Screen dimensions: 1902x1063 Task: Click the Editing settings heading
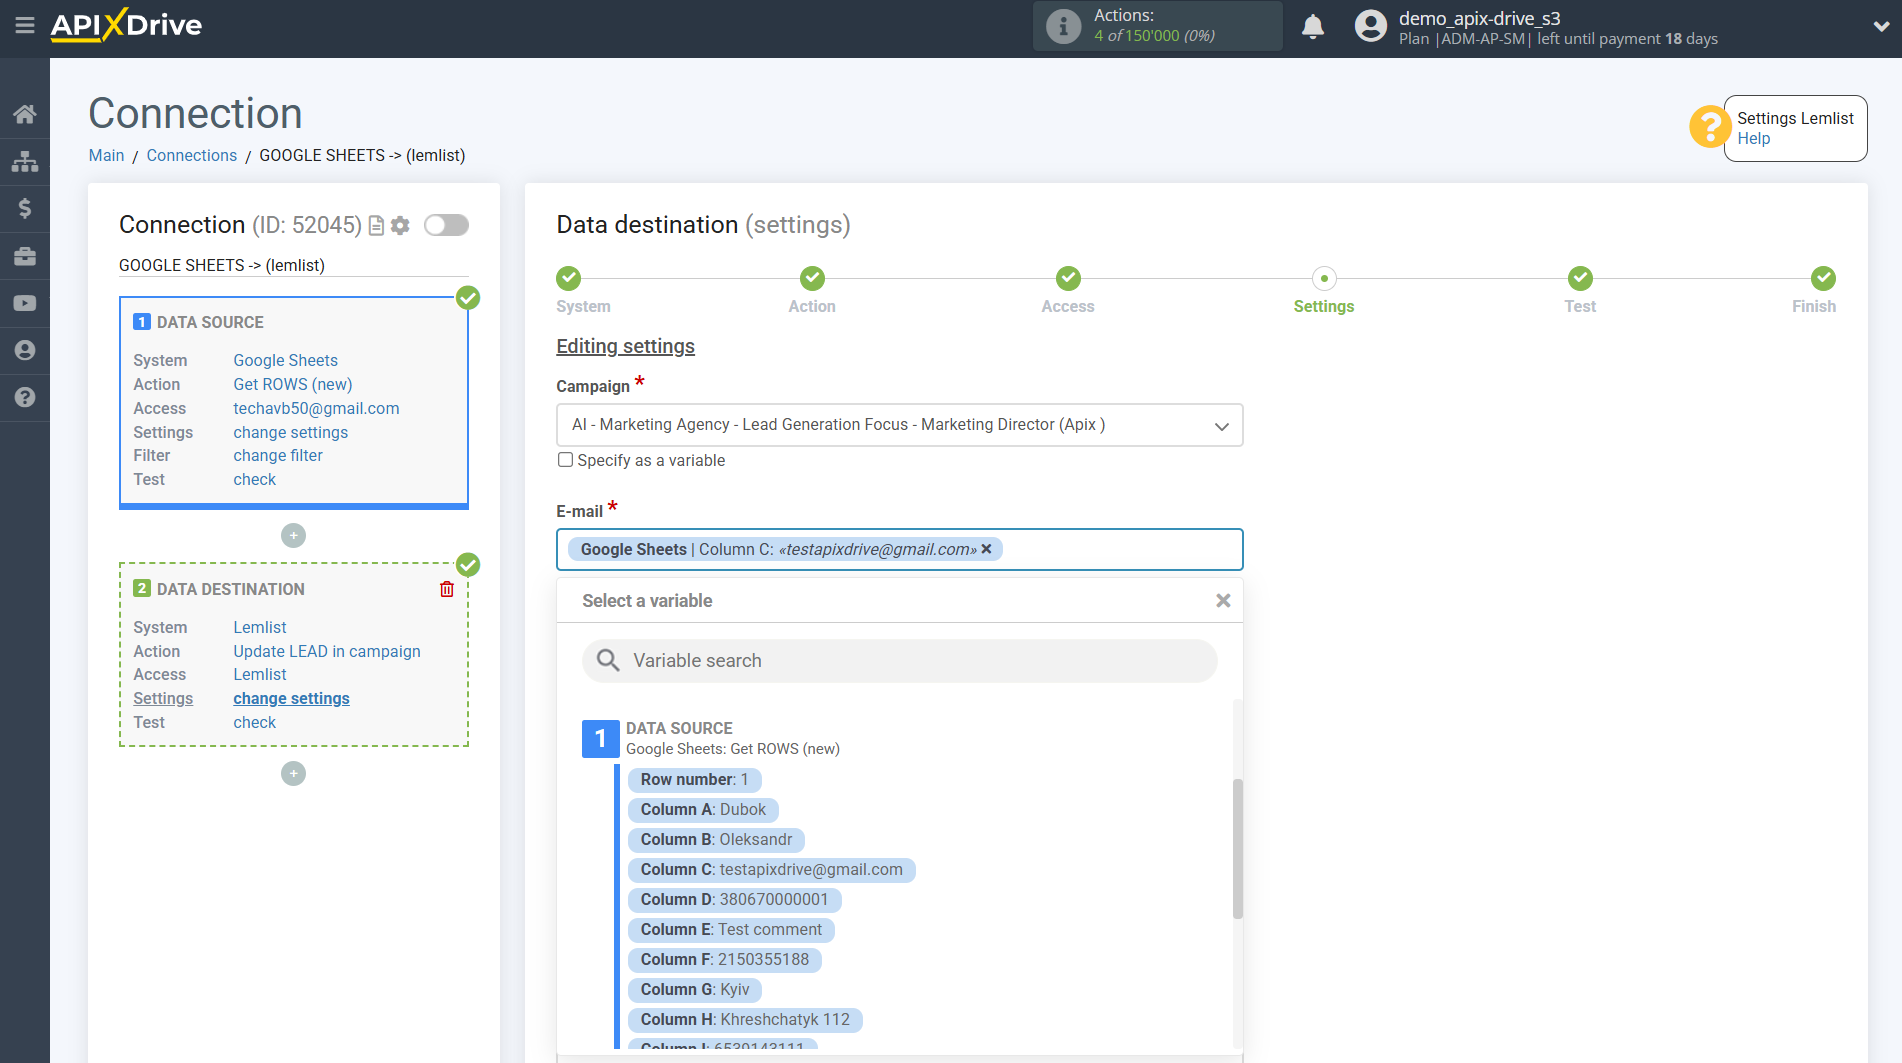(625, 346)
